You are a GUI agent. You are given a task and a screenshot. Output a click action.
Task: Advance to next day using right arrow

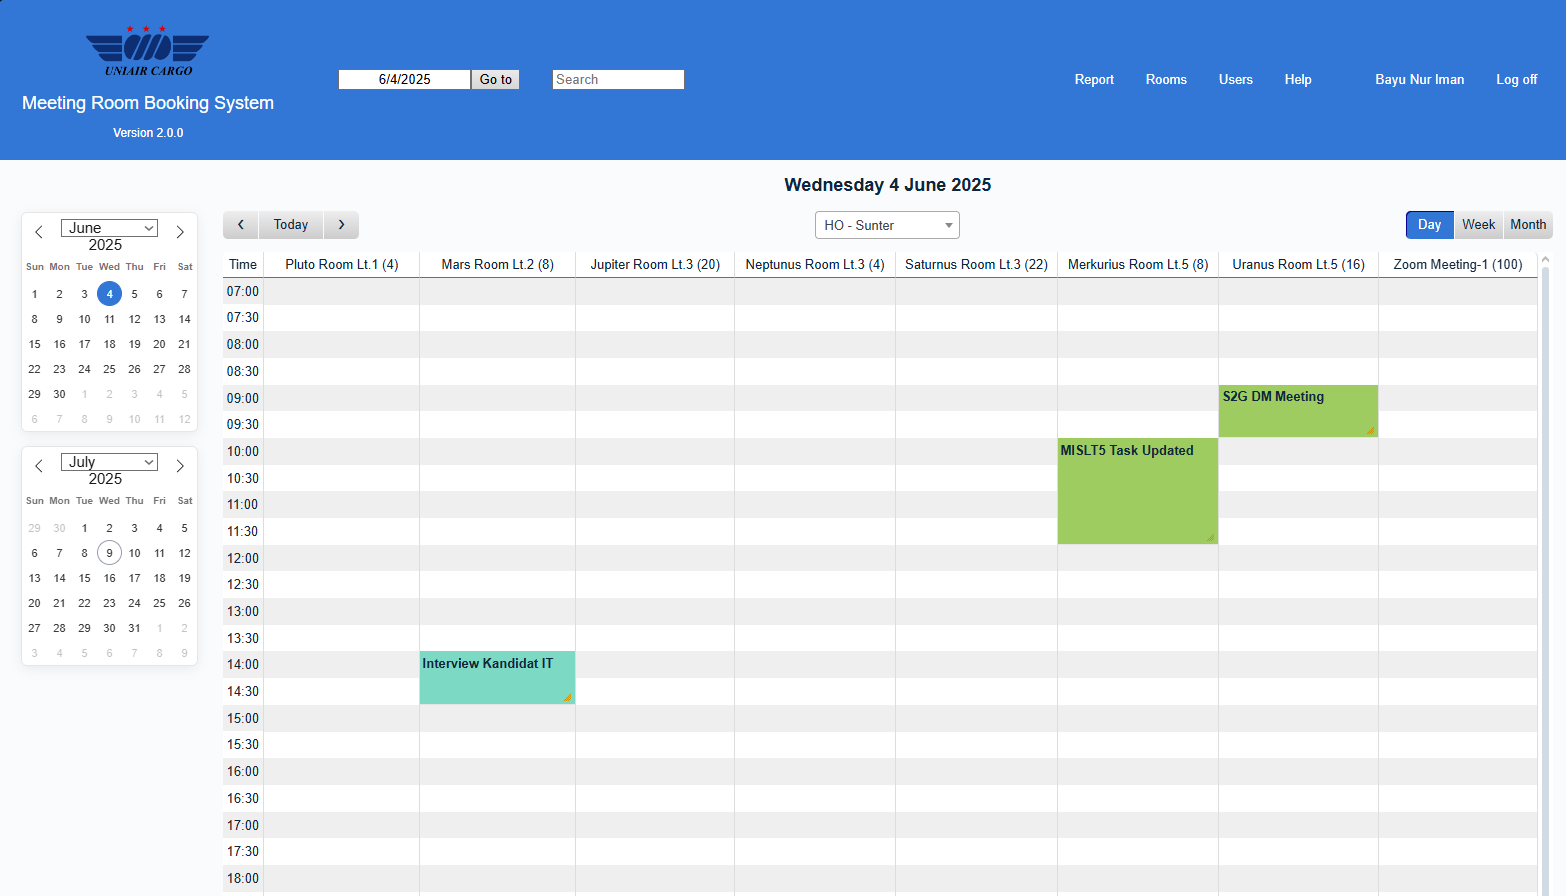341,225
